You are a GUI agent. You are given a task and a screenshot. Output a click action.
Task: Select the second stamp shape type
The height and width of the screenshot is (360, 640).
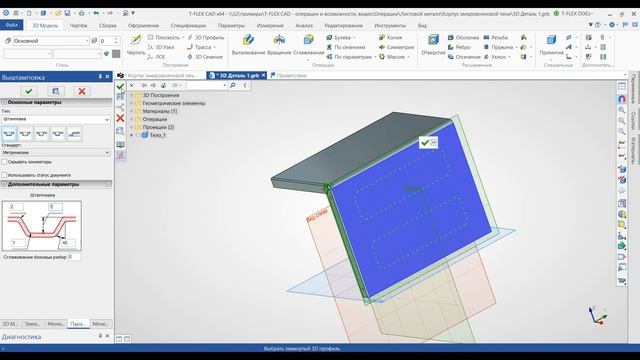coord(25,134)
